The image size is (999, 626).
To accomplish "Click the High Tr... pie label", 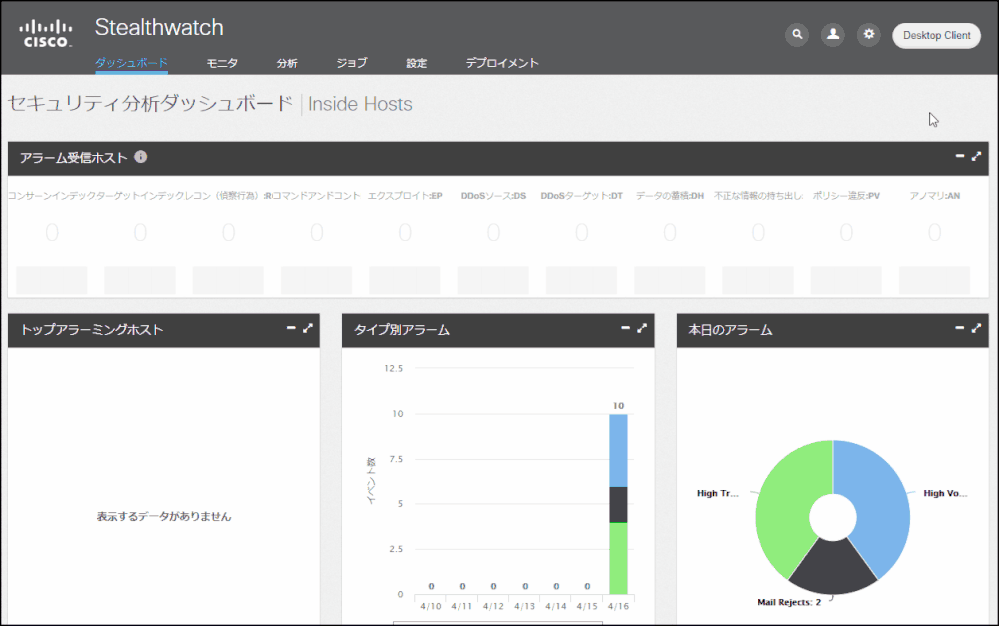I will point(717,493).
